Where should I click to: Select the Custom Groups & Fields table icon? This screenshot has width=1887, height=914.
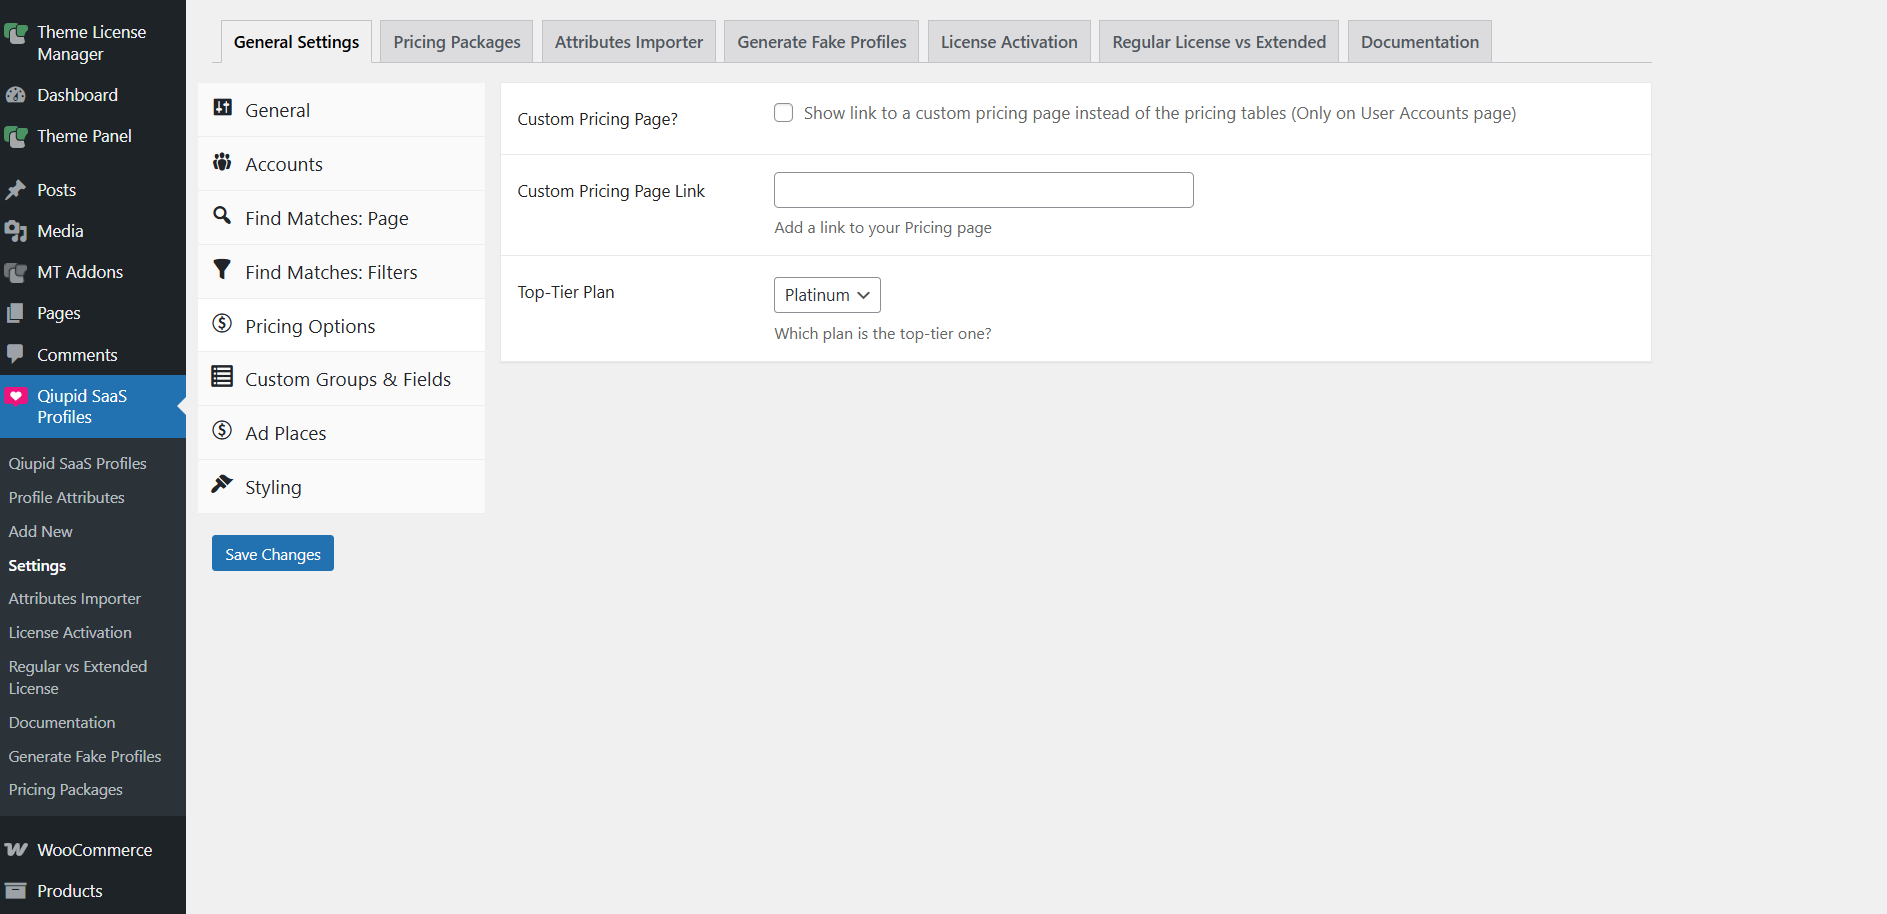[x=222, y=378]
